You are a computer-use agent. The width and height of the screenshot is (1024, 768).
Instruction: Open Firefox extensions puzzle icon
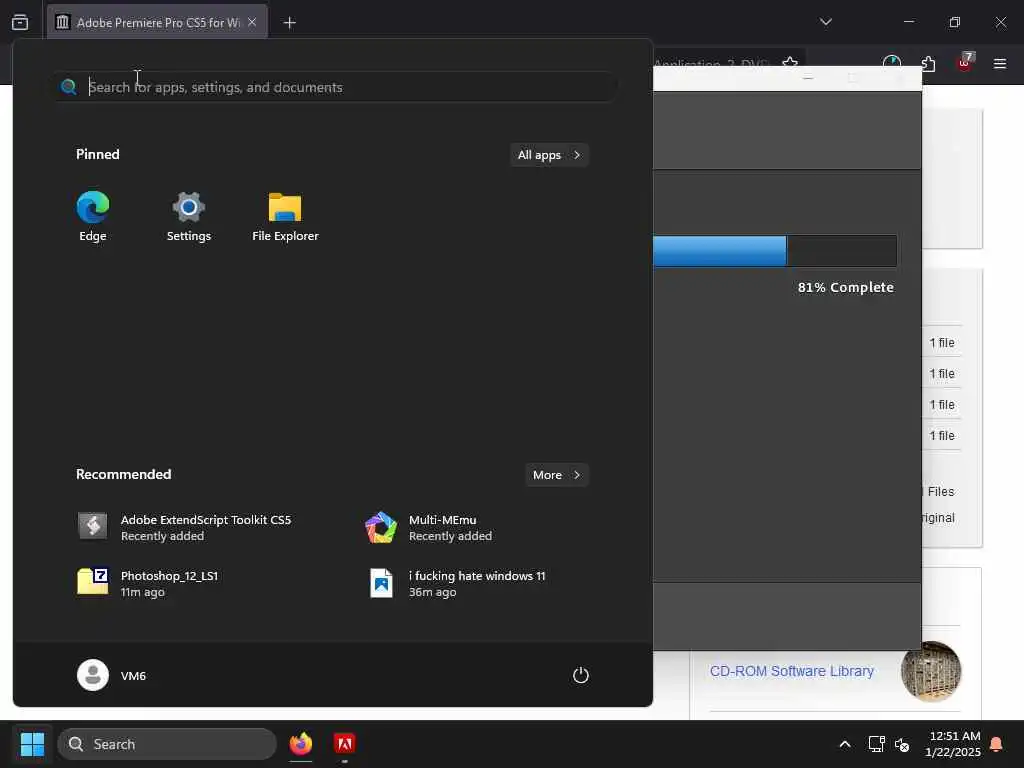pyautogui.click(x=928, y=63)
